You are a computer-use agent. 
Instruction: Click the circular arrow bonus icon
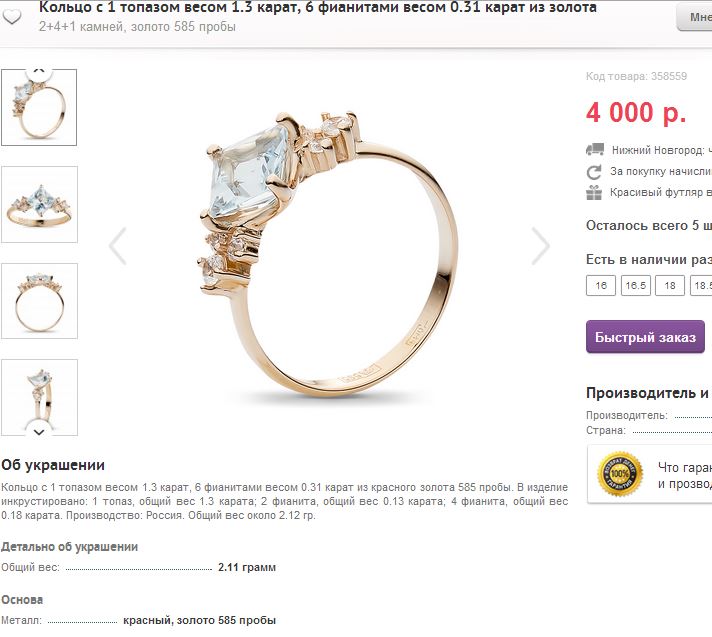594,172
